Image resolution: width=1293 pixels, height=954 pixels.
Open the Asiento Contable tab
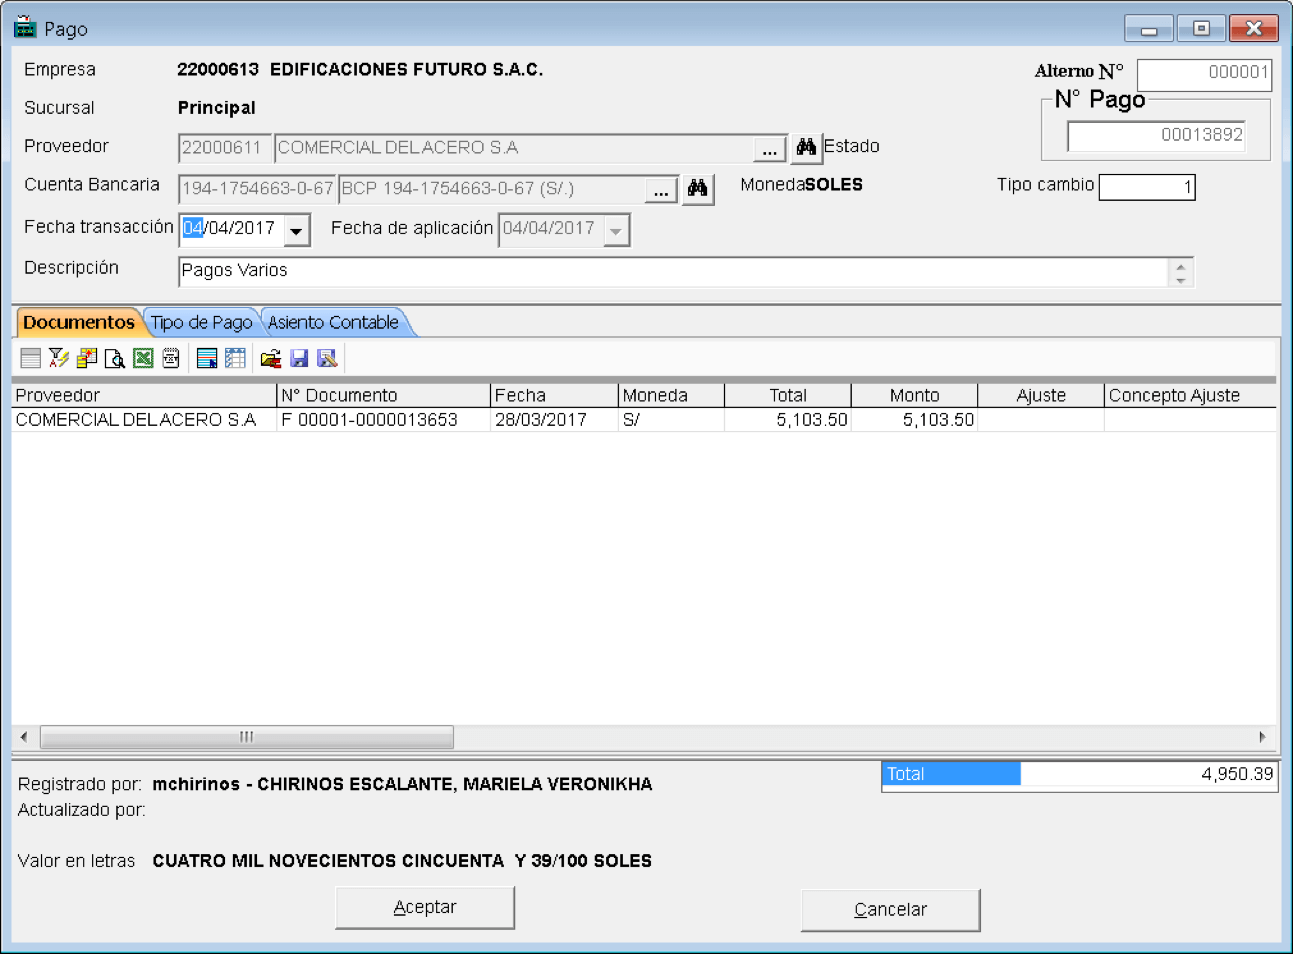[333, 322]
